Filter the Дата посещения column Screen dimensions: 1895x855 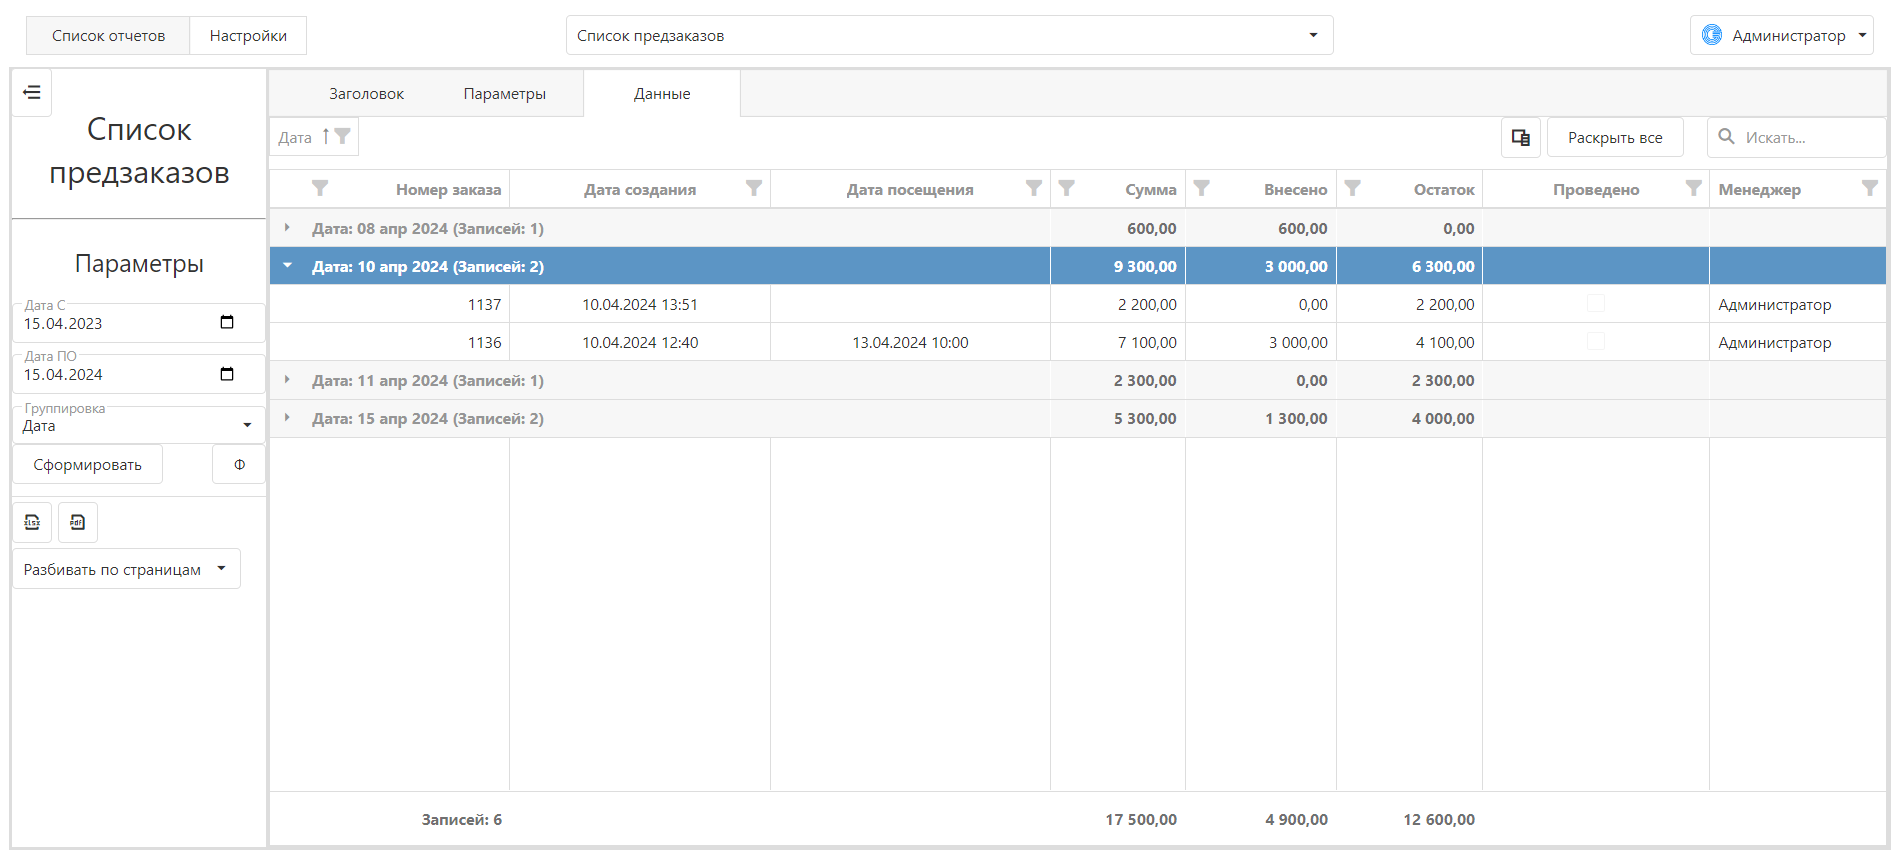click(x=1034, y=188)
